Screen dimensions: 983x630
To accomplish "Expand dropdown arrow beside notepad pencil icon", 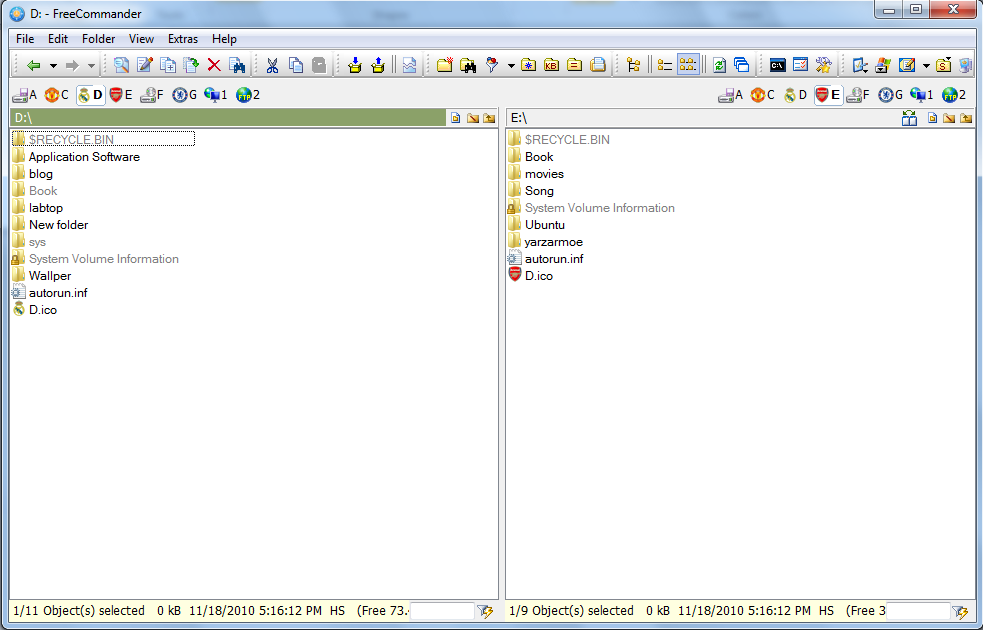I will [x=926, y=65].
